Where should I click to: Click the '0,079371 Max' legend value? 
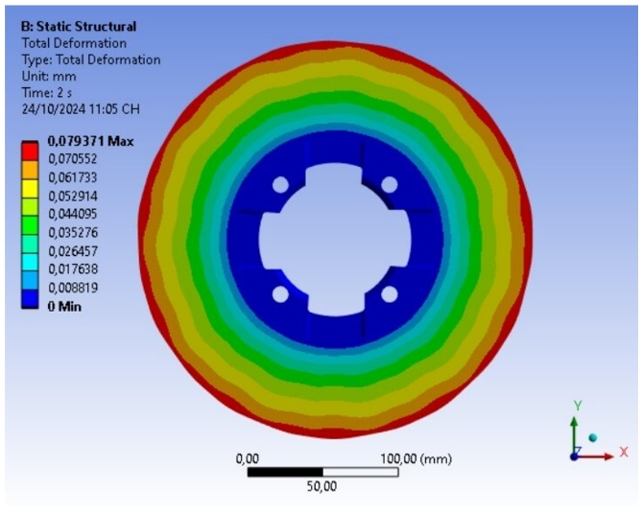point(91,141)
